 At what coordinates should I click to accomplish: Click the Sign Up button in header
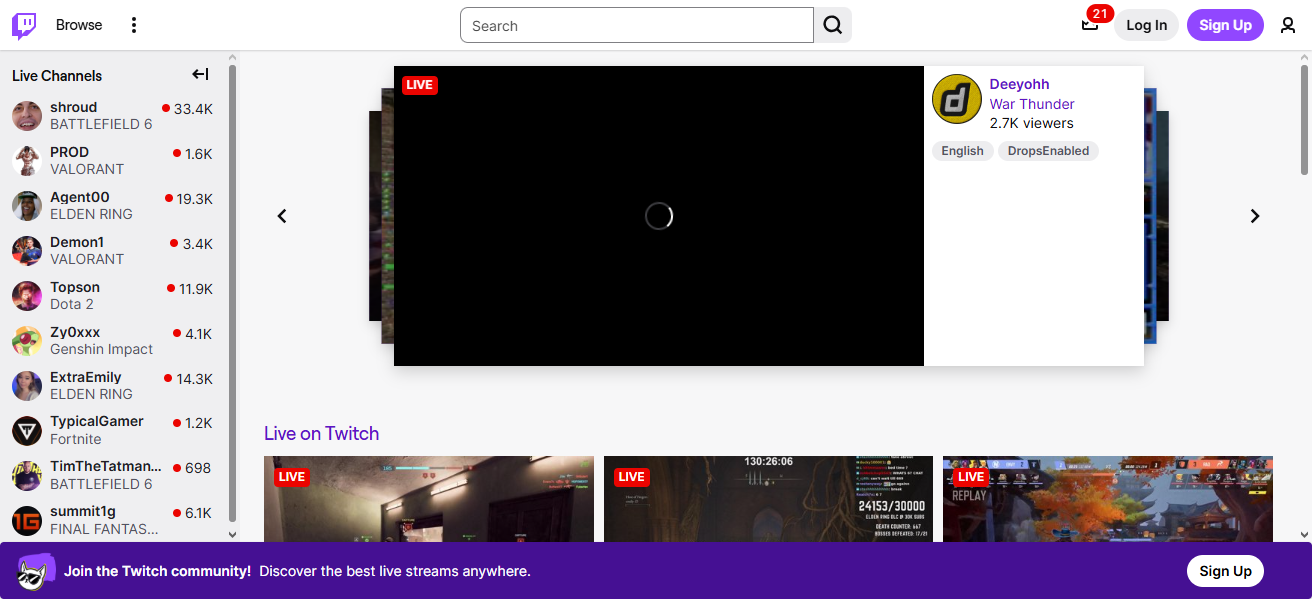click(1225, 25)
